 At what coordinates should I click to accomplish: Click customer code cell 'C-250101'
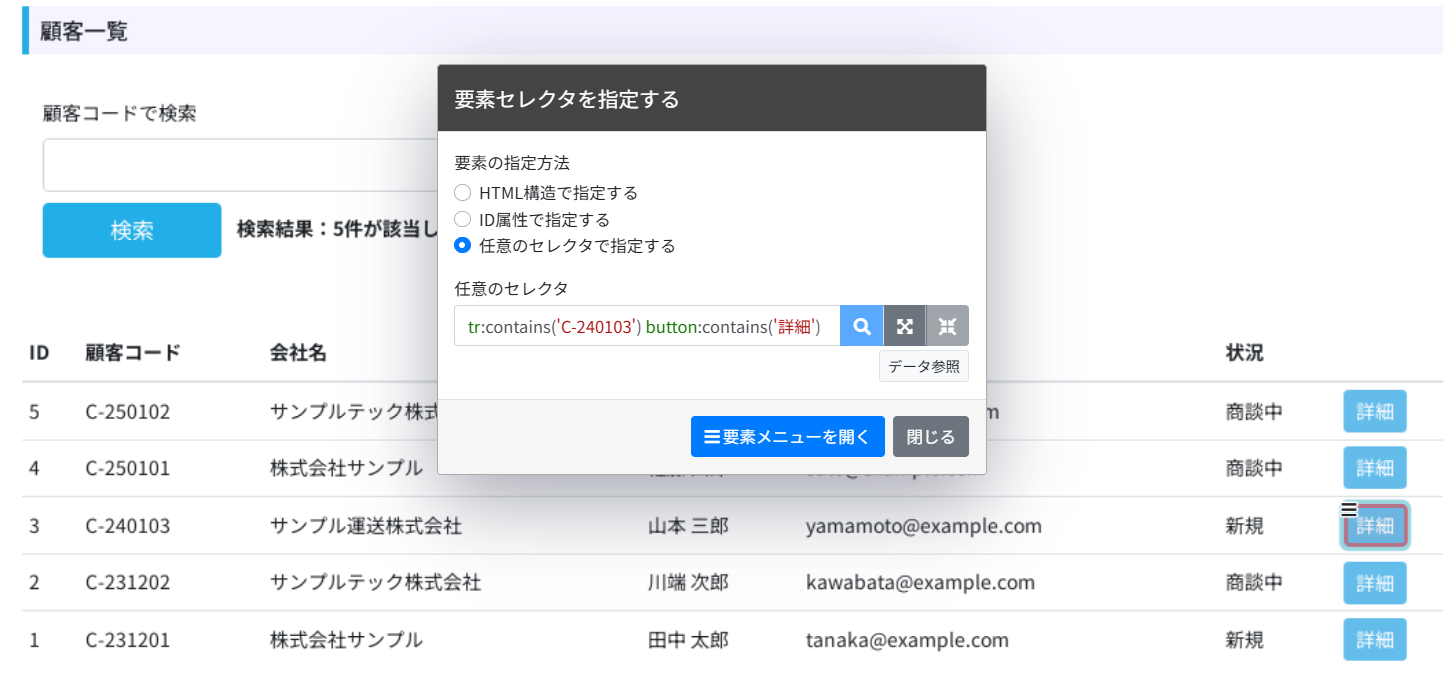point(128,468)
